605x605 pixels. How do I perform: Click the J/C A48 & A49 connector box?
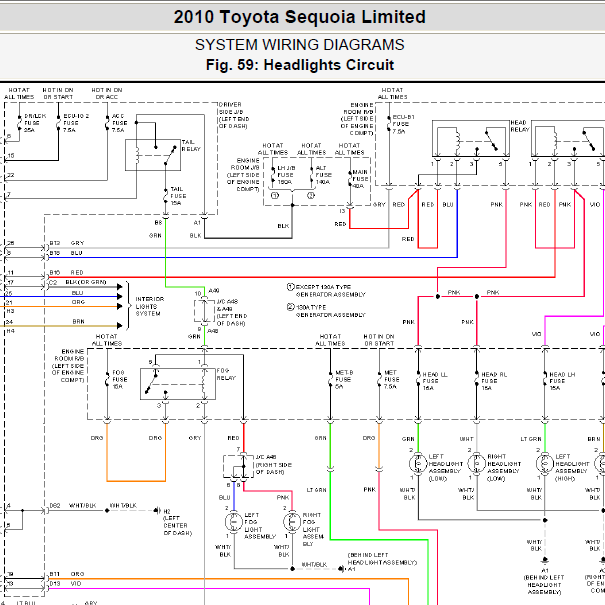pos(204,311)
